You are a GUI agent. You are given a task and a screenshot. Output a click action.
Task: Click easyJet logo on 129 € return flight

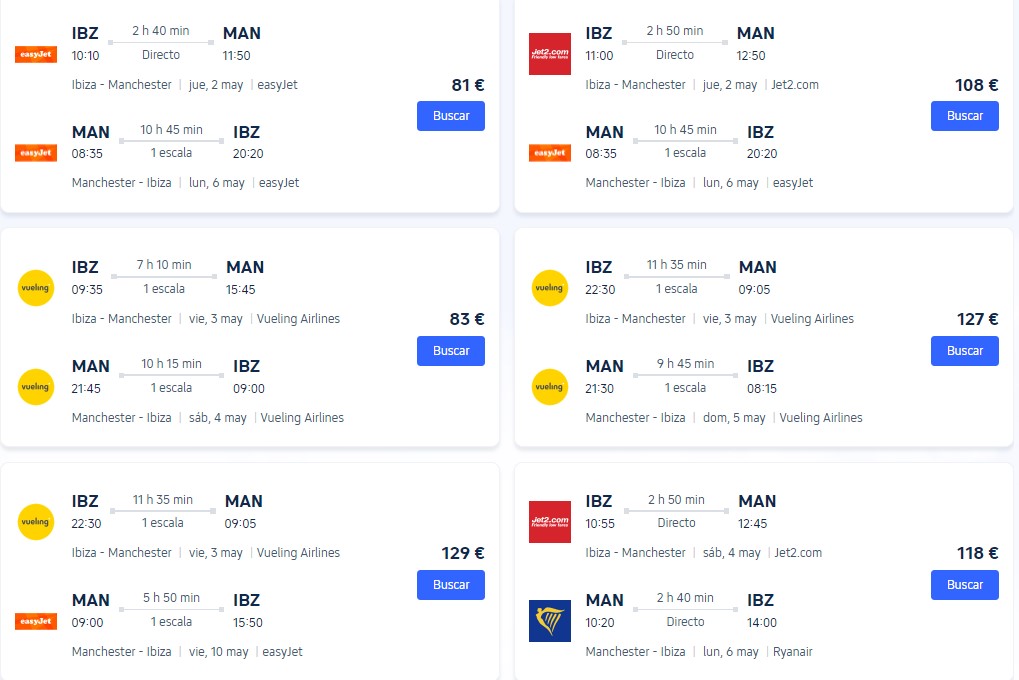(36, 621)
